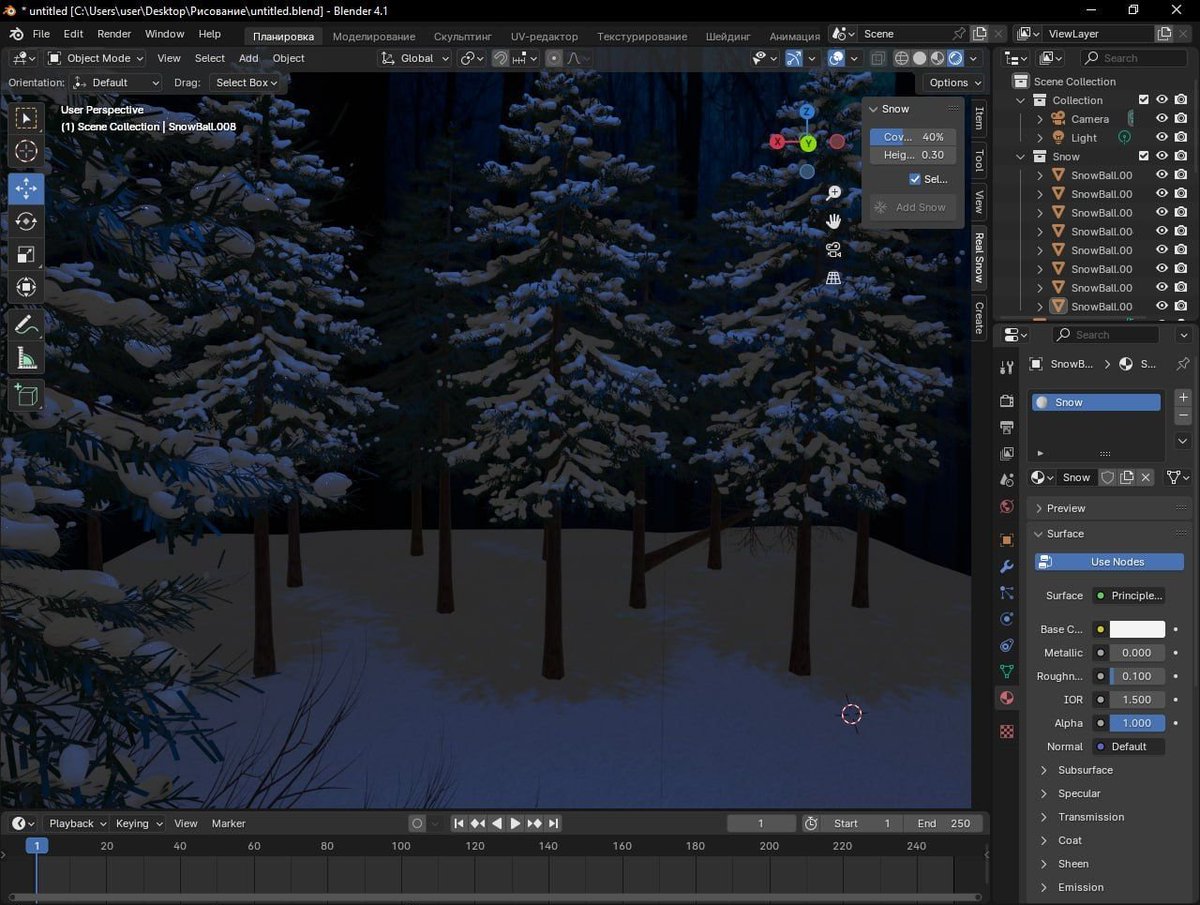Open the Object Mode dropdown

click(x=97, y=58)
